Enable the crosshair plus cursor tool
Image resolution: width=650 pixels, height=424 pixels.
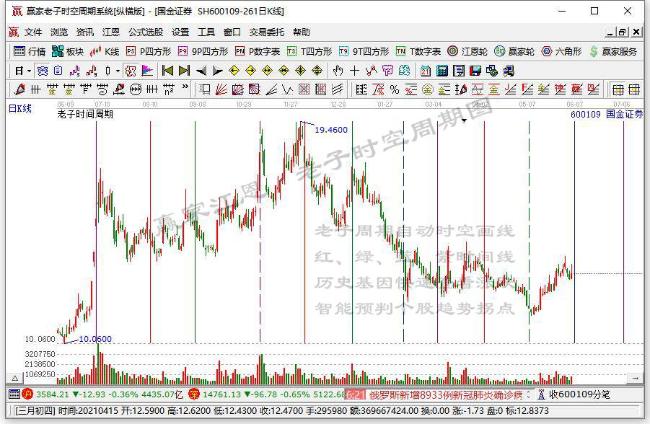[354, 71]
